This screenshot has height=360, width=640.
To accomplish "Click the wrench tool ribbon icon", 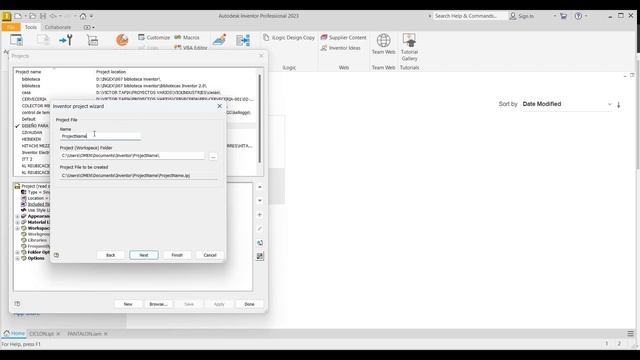I will (66, 40).
